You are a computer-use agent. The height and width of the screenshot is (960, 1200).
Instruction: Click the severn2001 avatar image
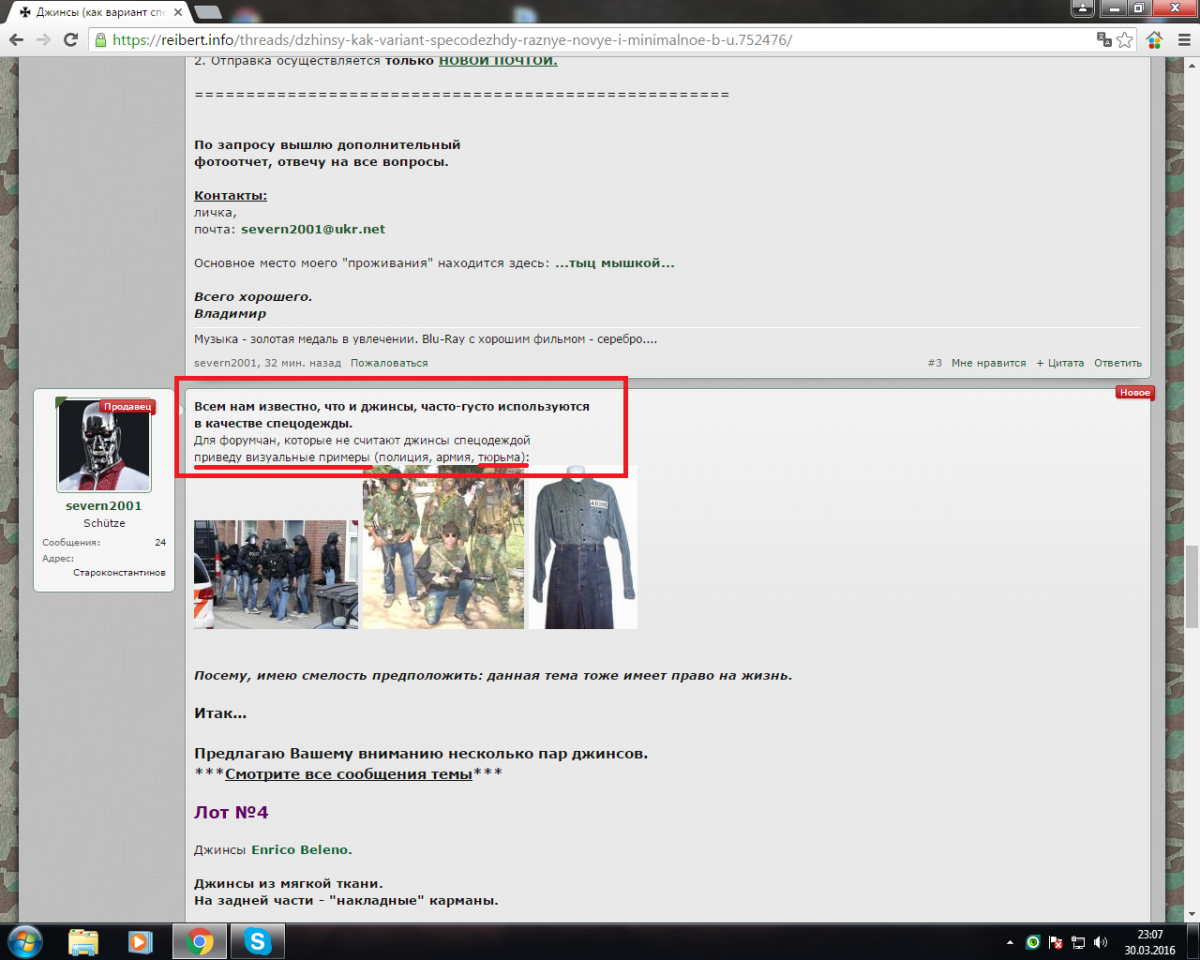pos(104,446)
